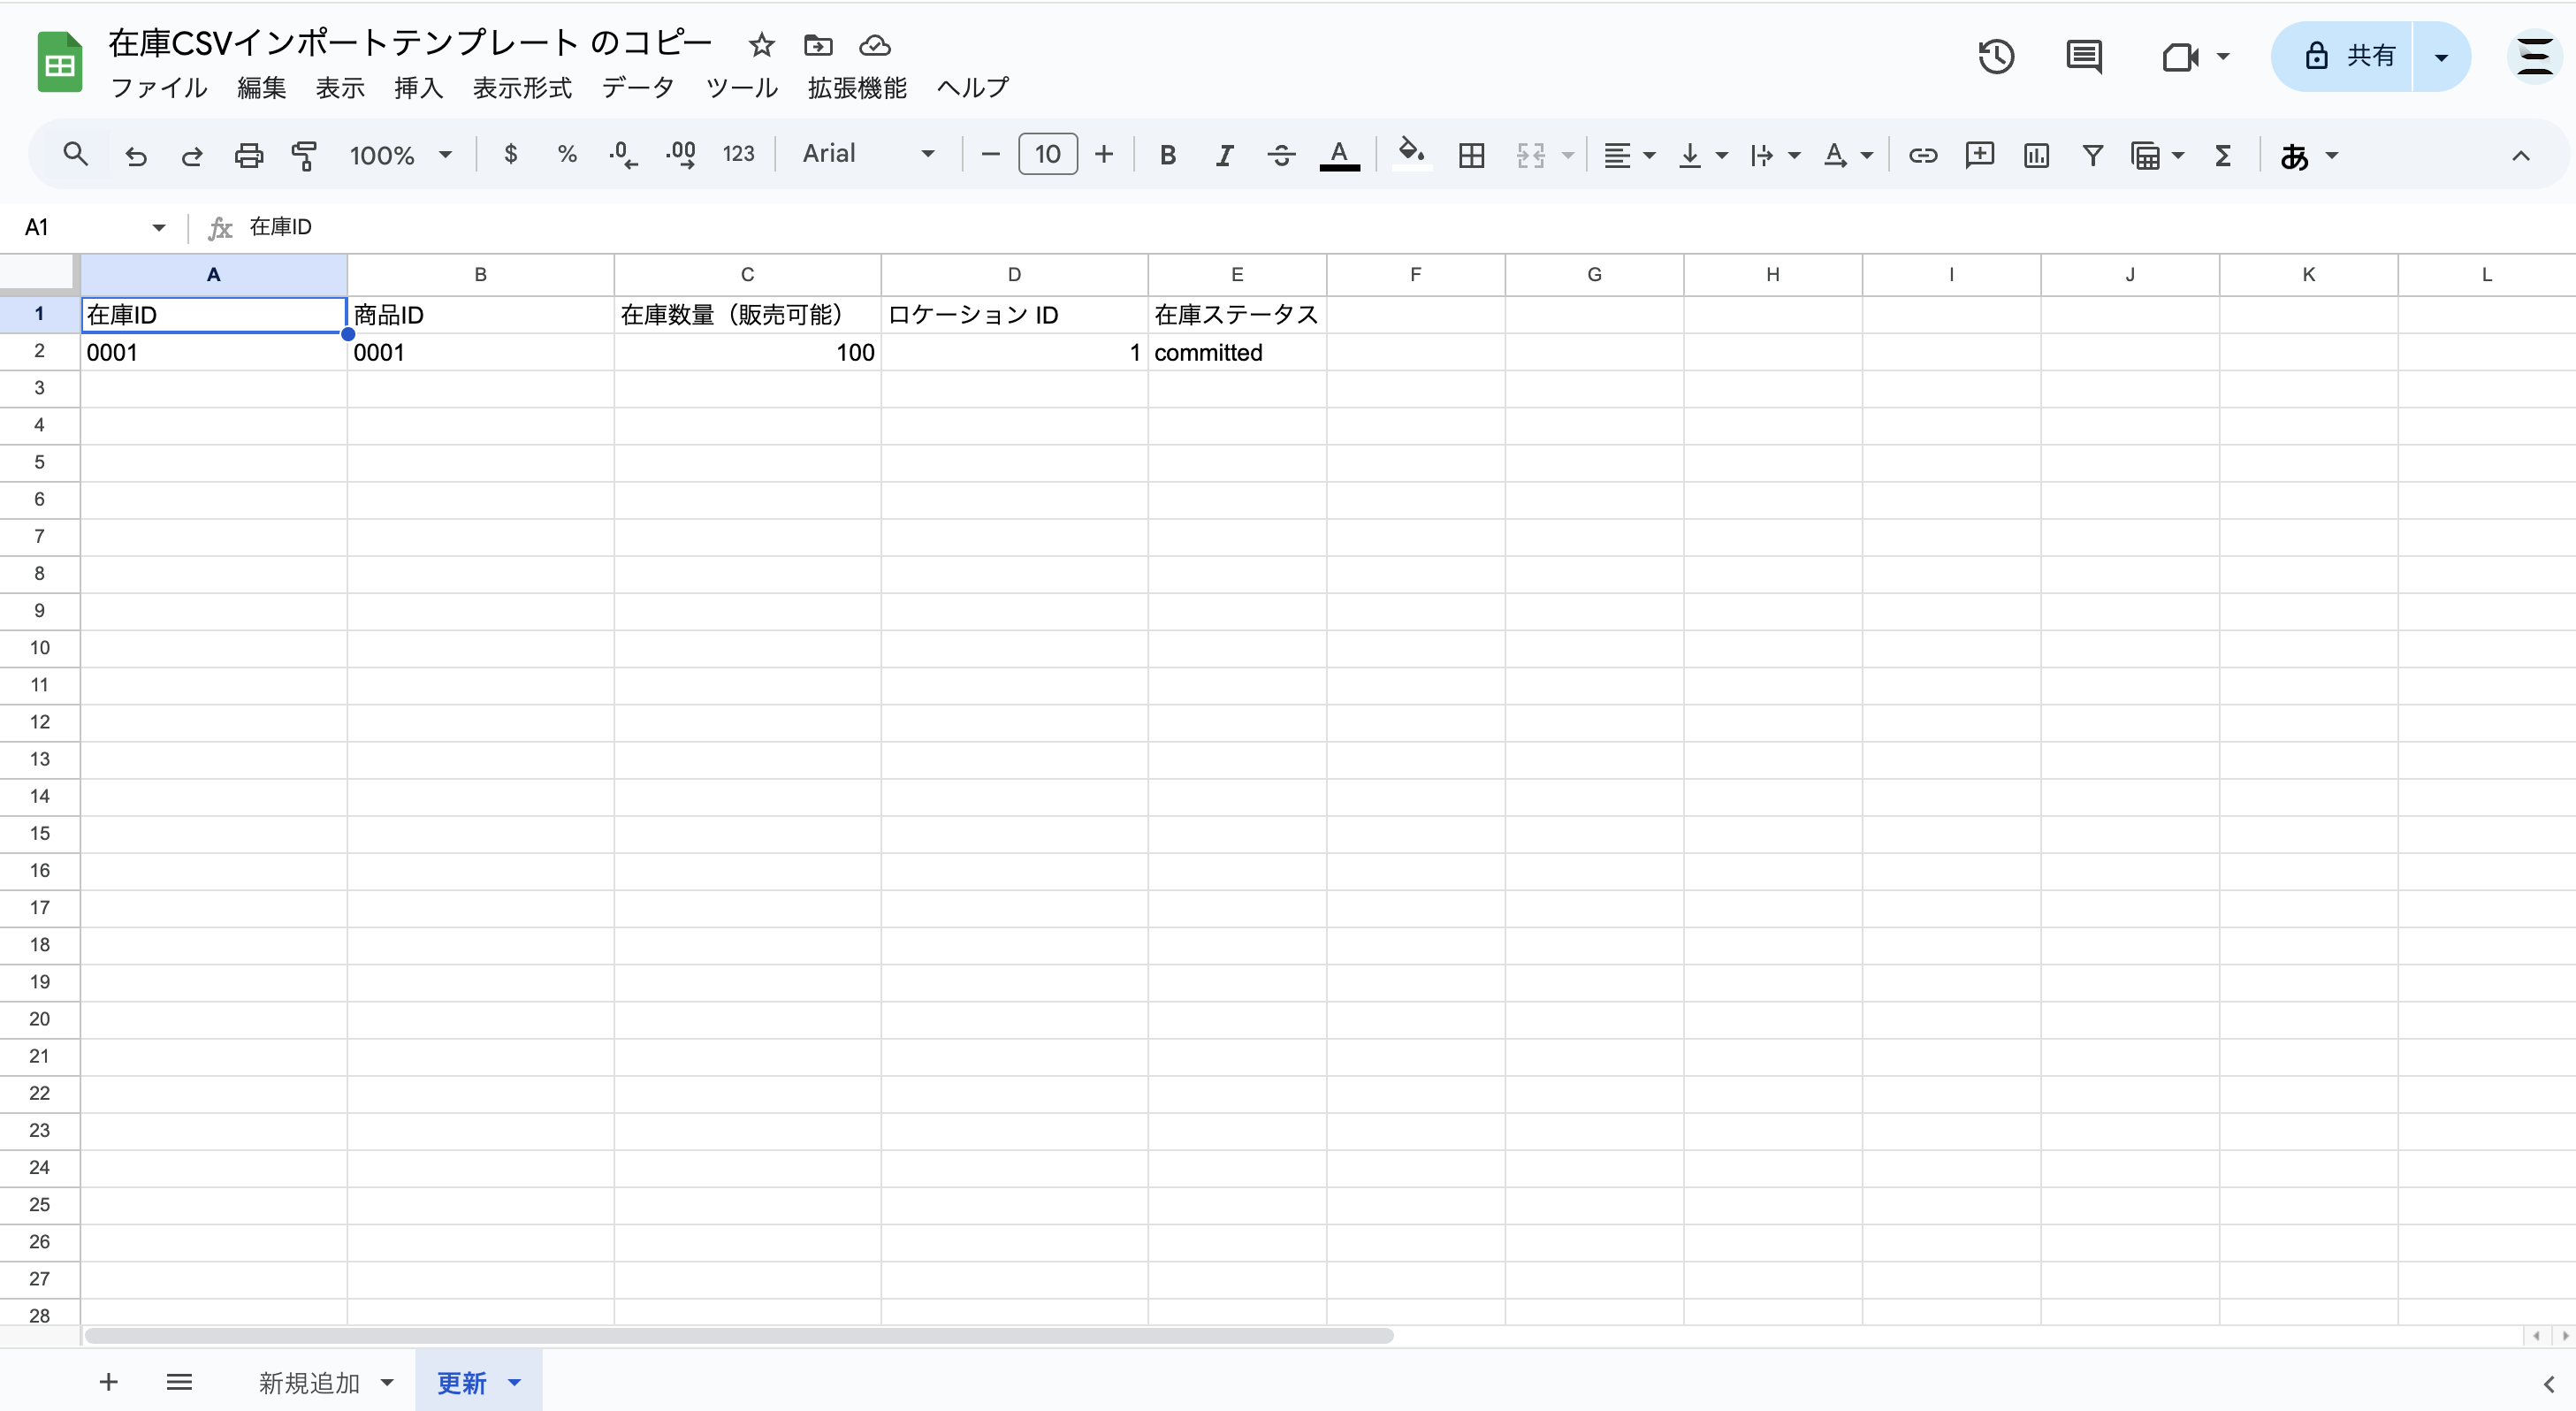Open the borders tool in toolbar

[x=1471, y=155]
